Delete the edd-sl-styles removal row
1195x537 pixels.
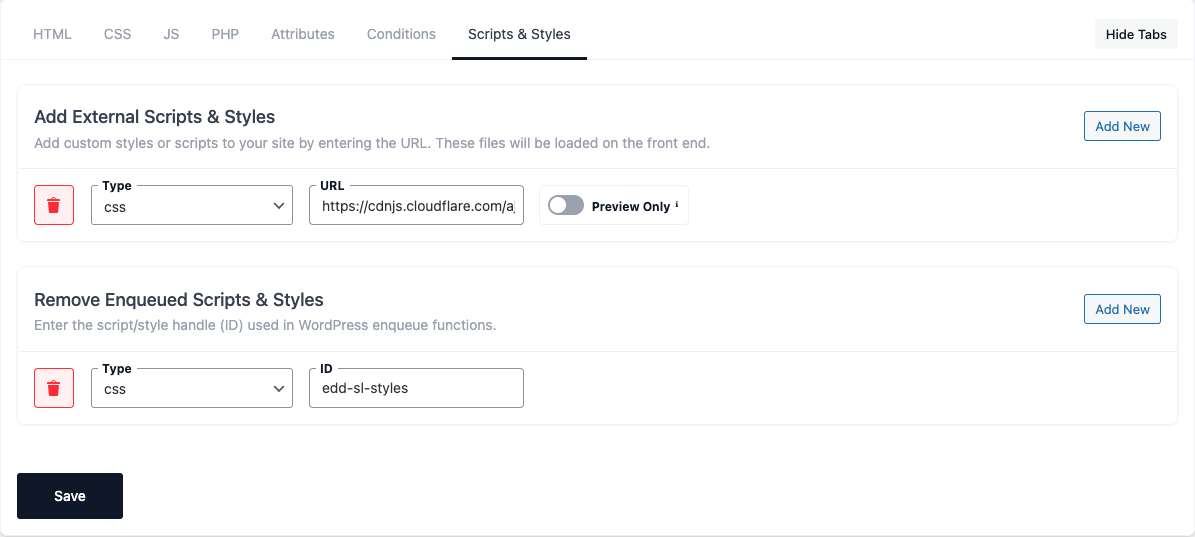click(54, 388)
